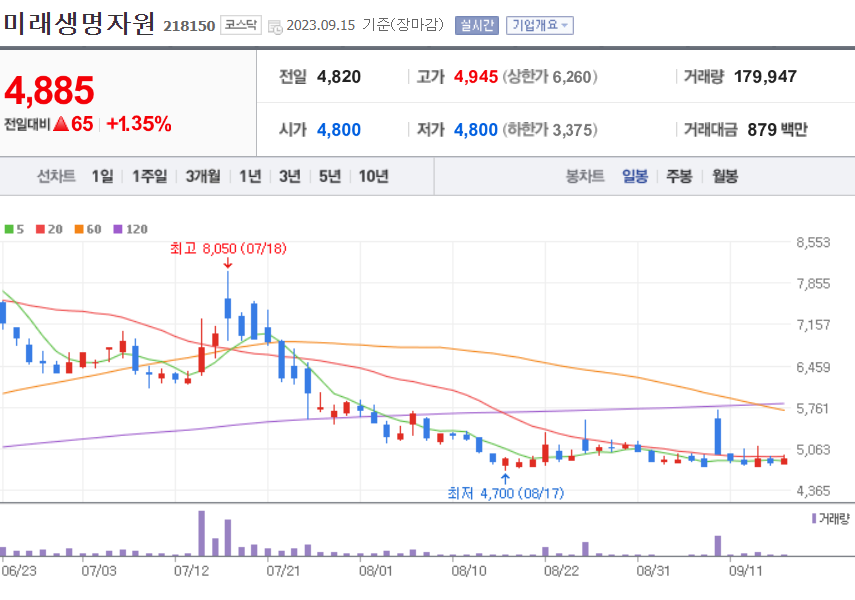Click the 07/12 date axis label
The image size is (855, 600).
pos(191,571)
